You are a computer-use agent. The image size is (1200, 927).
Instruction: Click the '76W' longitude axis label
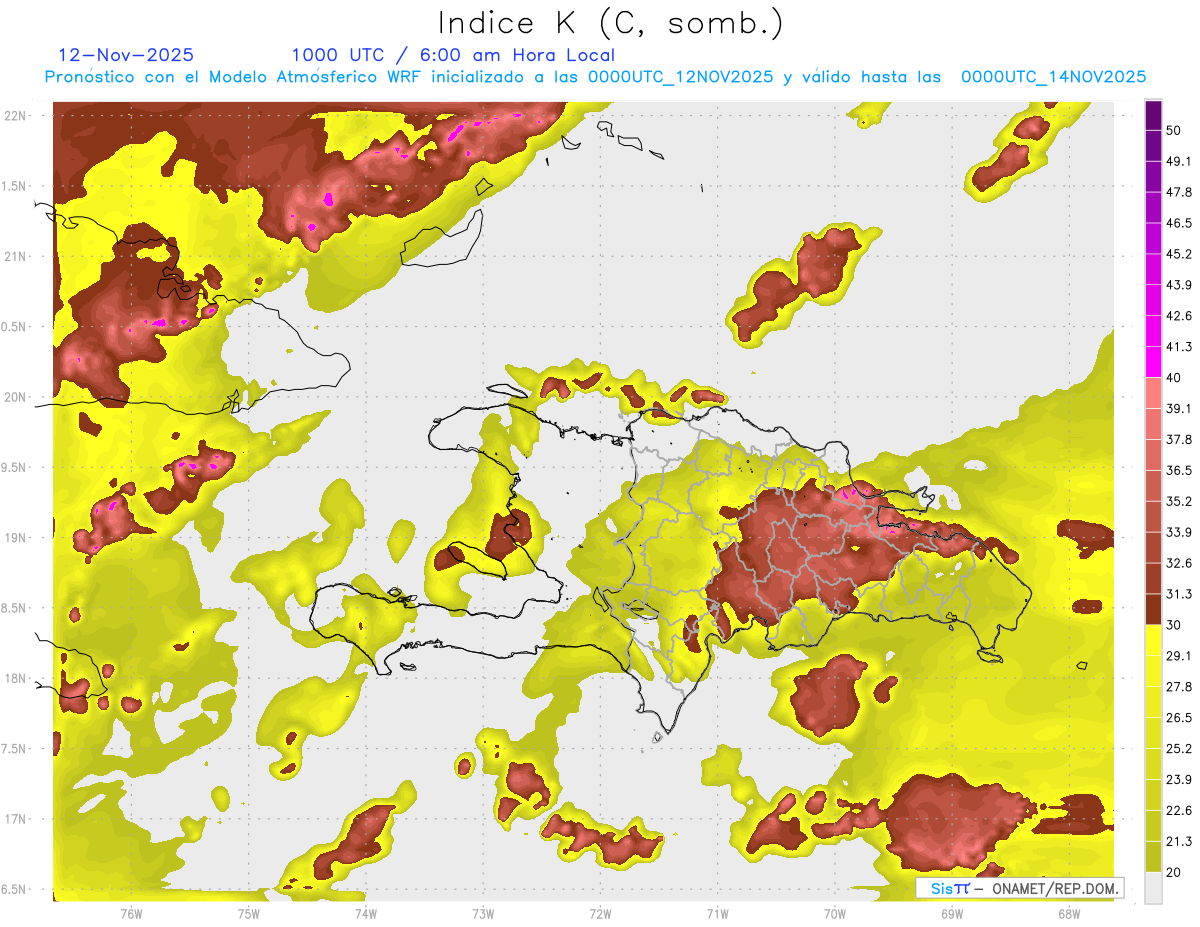[x=131, y=913]
